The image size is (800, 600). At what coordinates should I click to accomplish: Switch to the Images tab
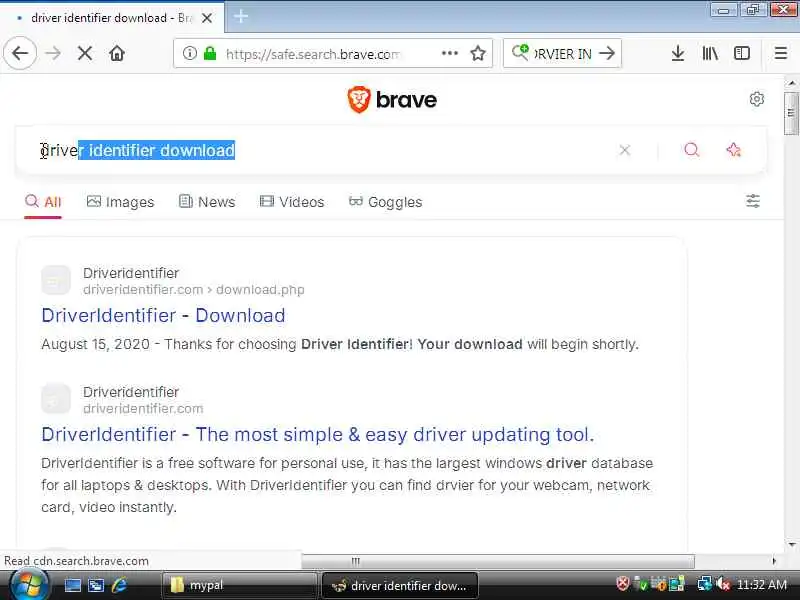click(120, 202)
